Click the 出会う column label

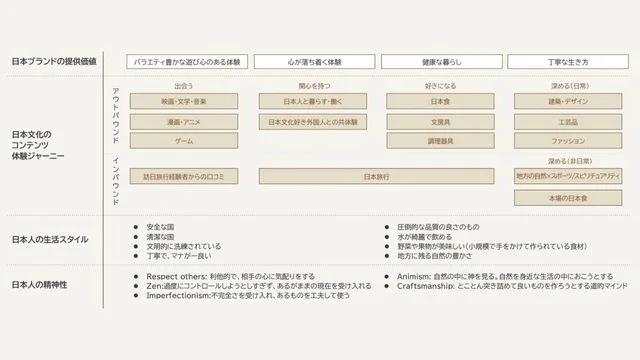pyautogui.click(x=184, y=86)
